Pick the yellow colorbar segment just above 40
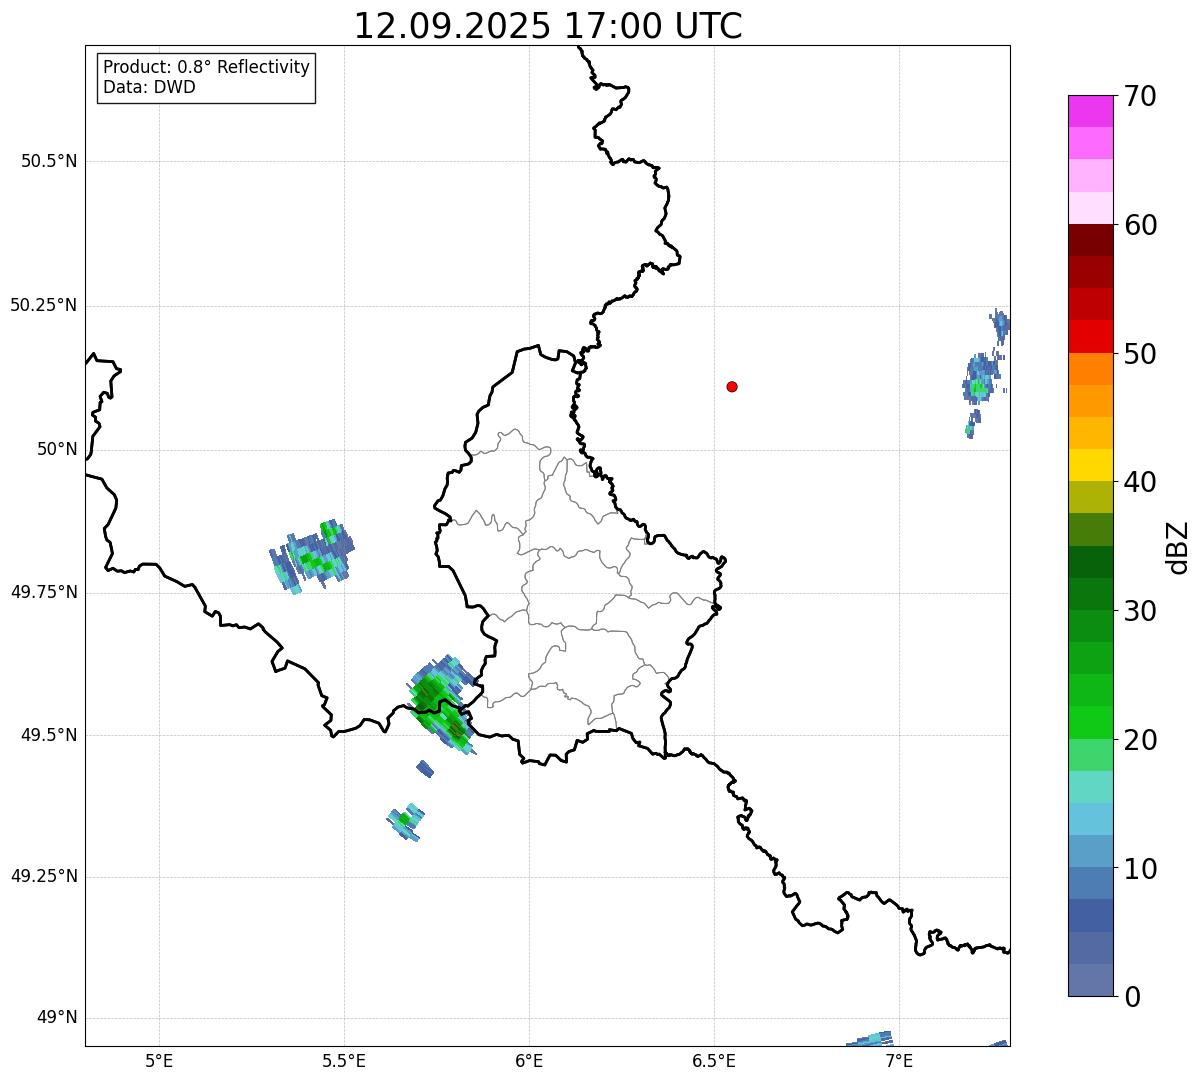Viewport: 1202px width, 1081px height. [x=1090, y=465]
